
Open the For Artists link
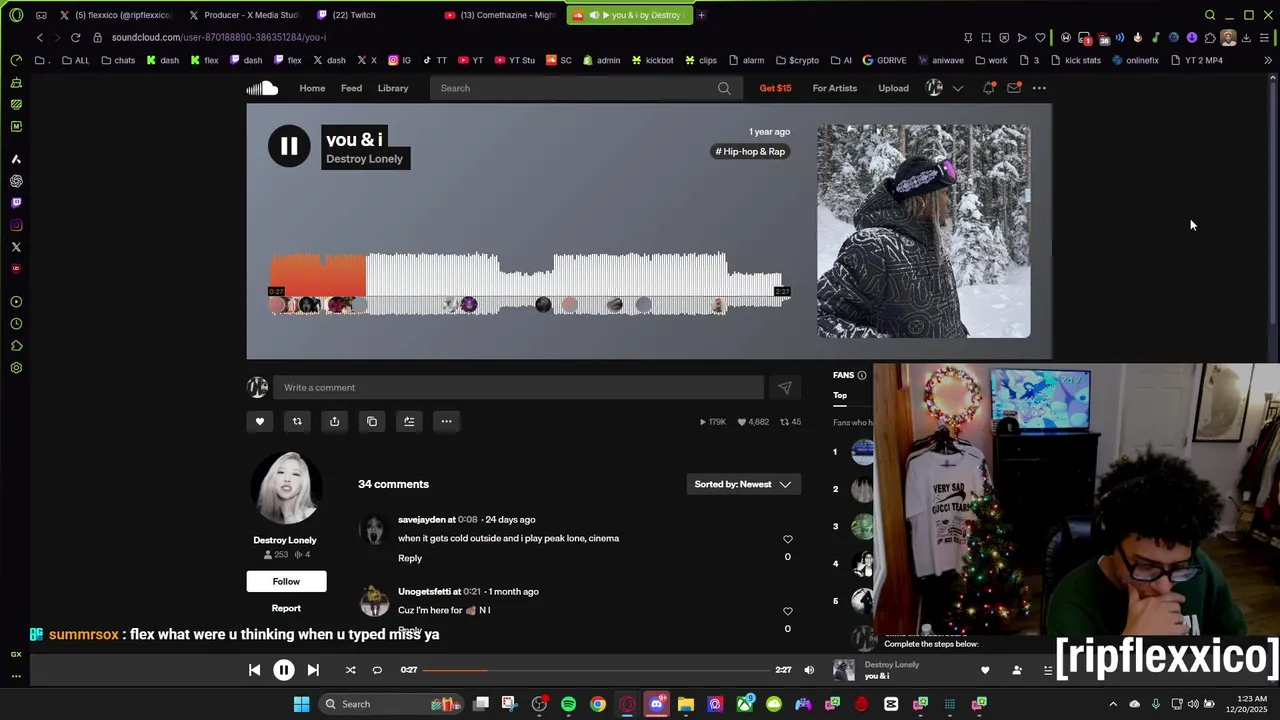[x=834, y=88]
